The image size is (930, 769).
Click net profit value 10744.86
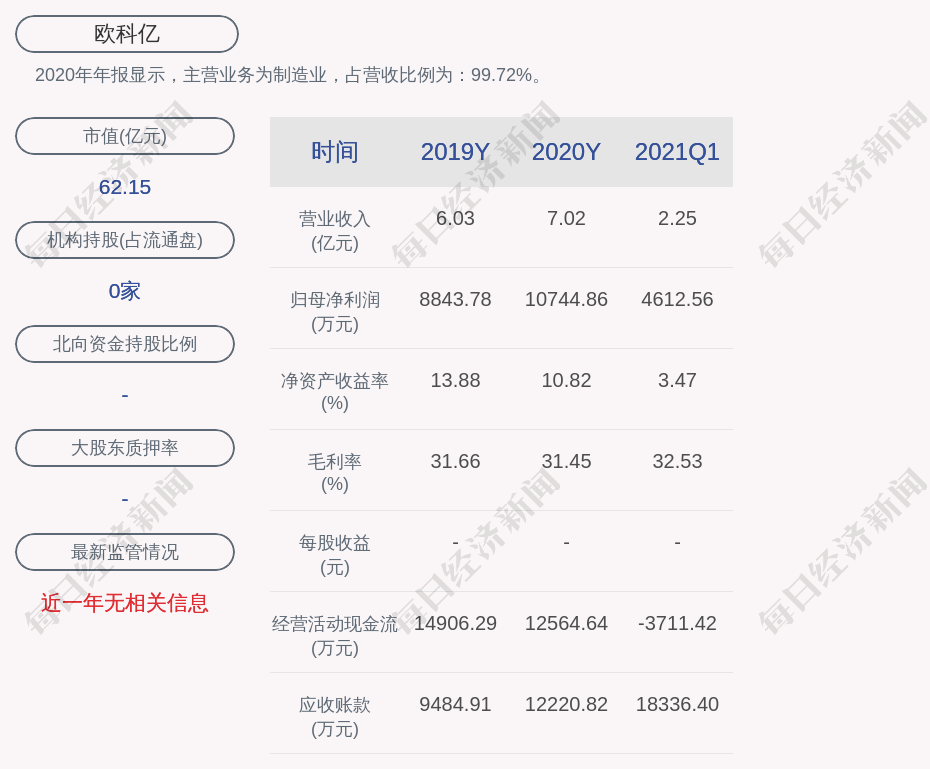(x=566, y=299)
